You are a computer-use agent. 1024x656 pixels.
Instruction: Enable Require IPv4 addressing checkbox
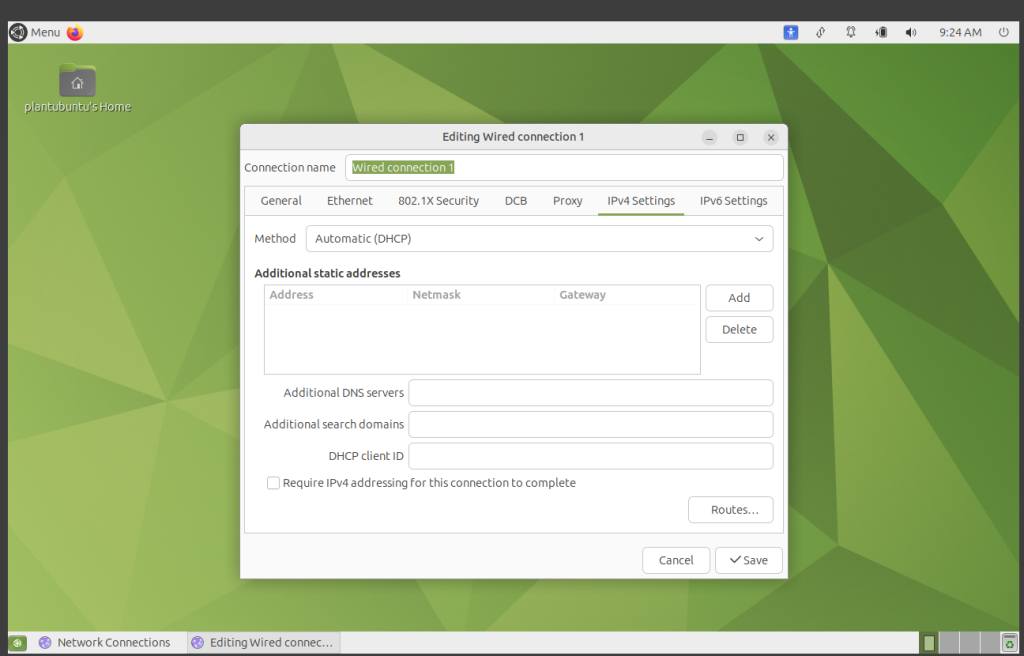(273, 483)
